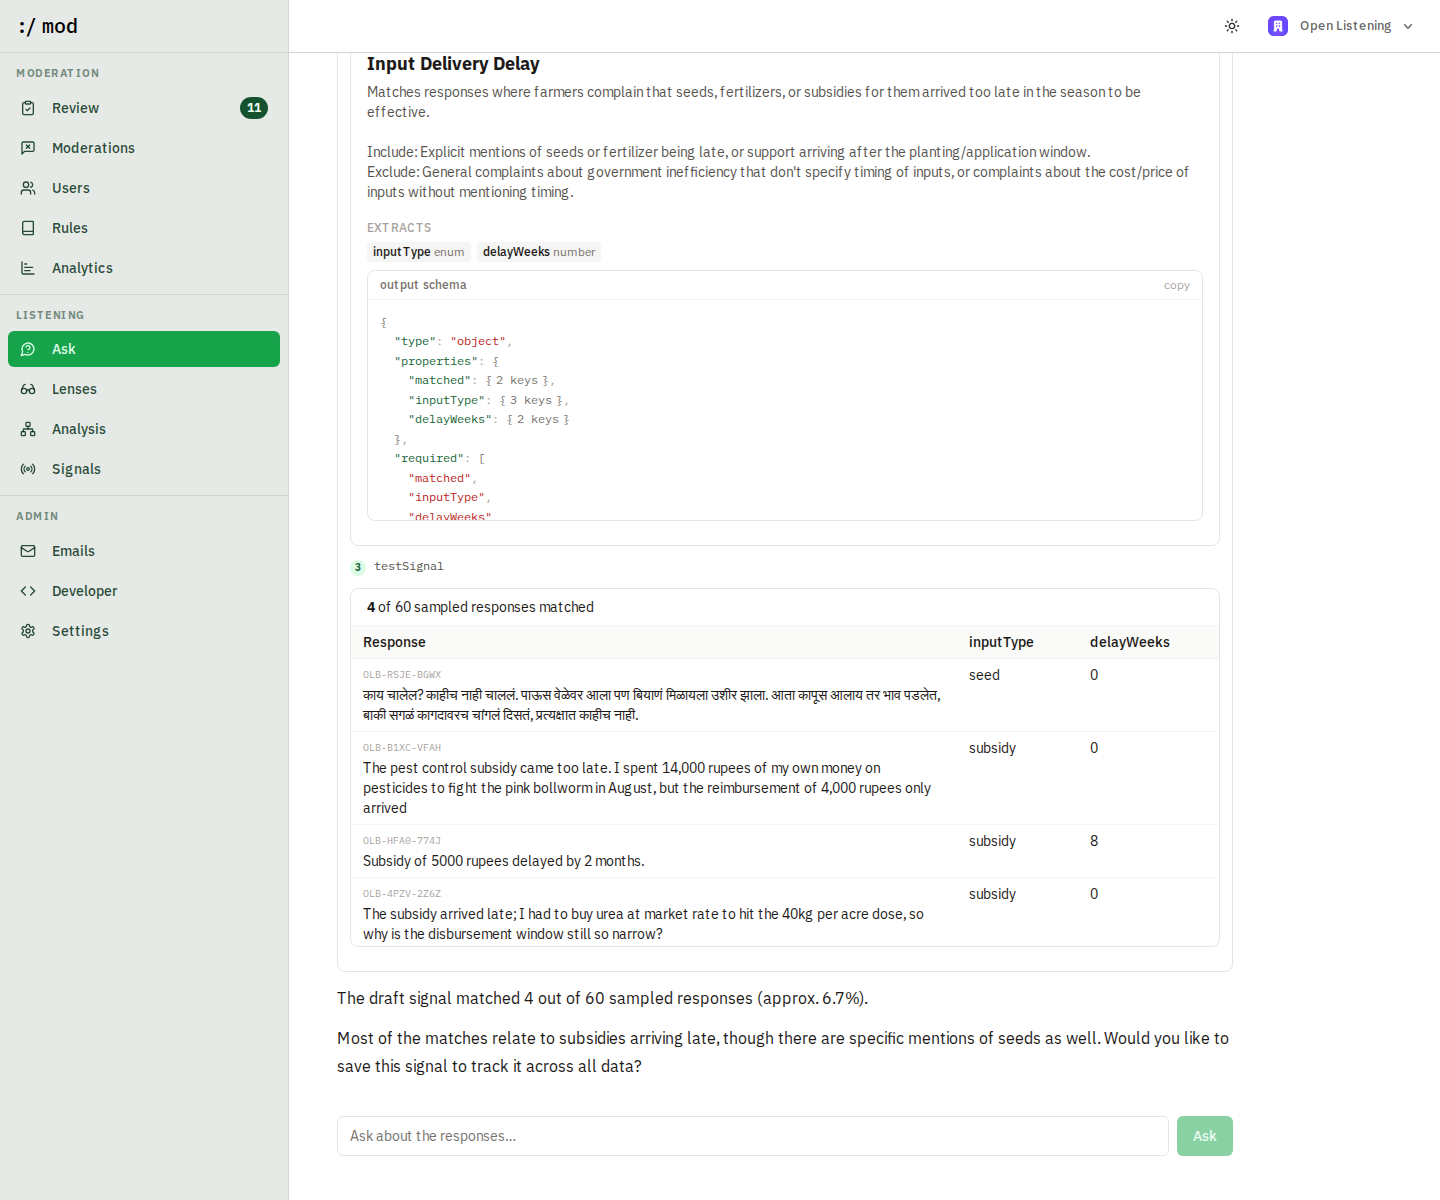The height and width of the screenshot is (1200, 1440).
Task: Click the Settings gear icon
Action: click(x=28, y=631)
